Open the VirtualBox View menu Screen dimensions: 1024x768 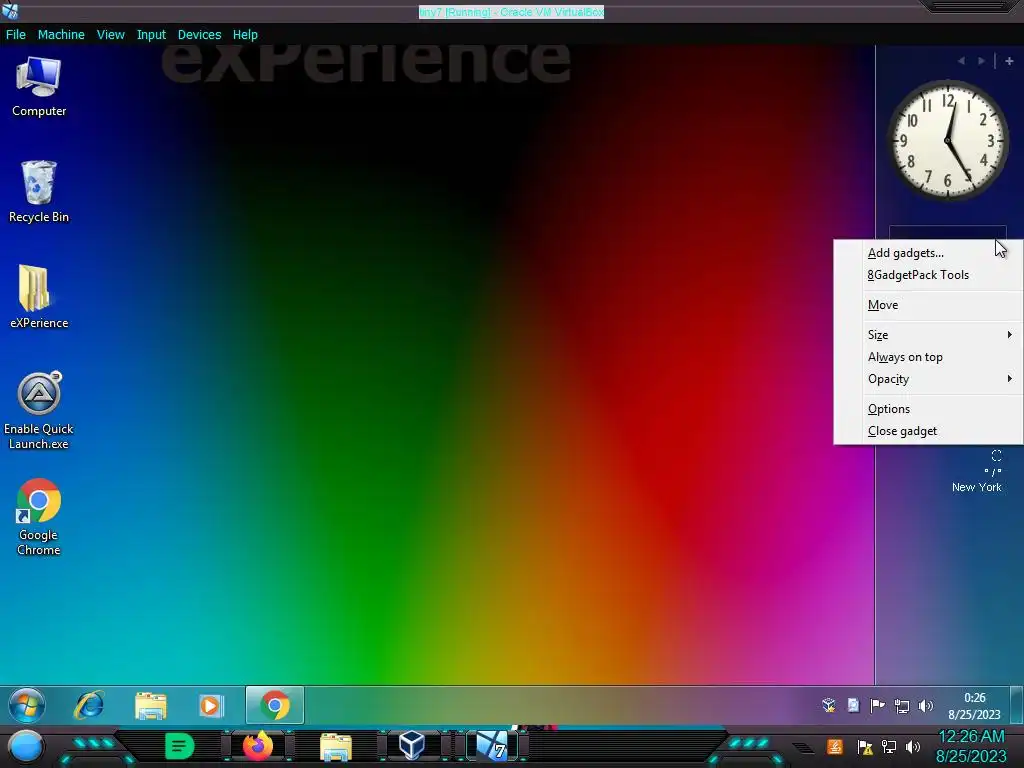[110, 35]
